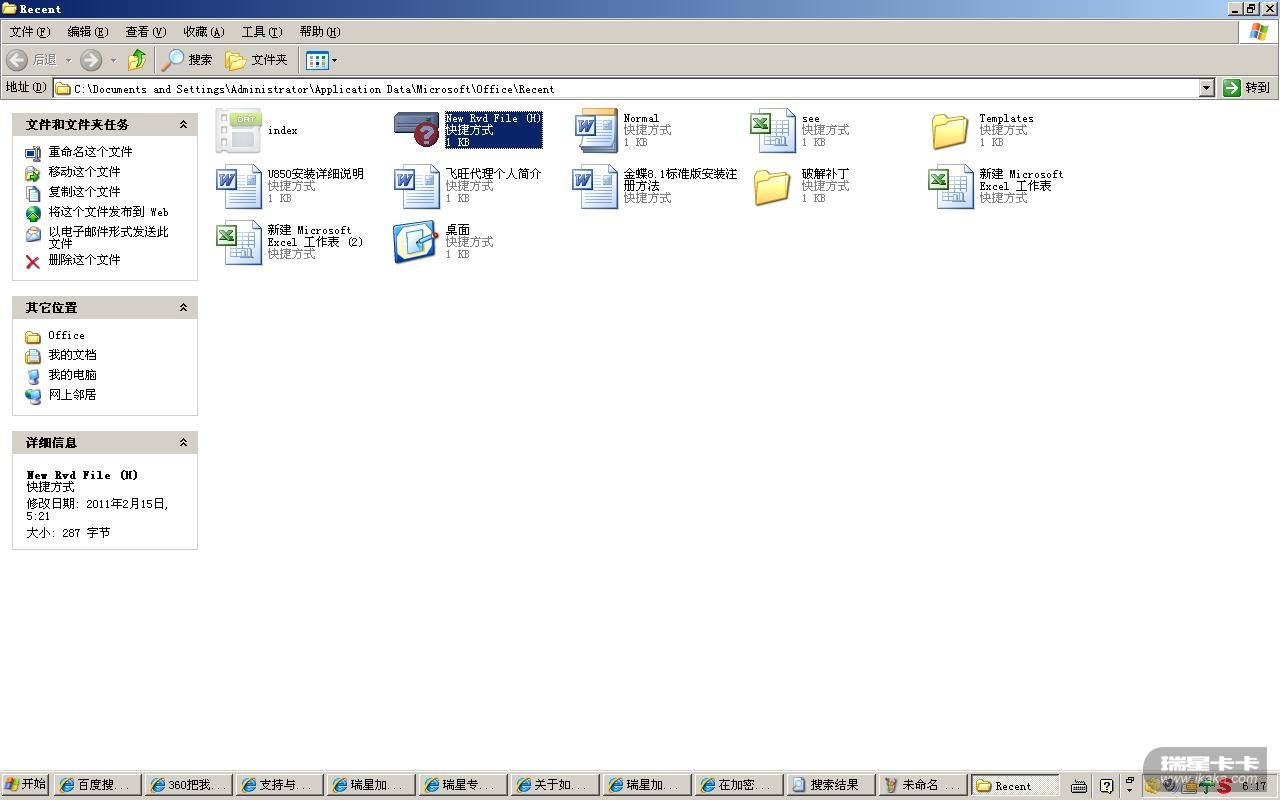Open the Back button history dropdown arrow
The height and width of the screenshot is (800, 1280).
(68, 60)
